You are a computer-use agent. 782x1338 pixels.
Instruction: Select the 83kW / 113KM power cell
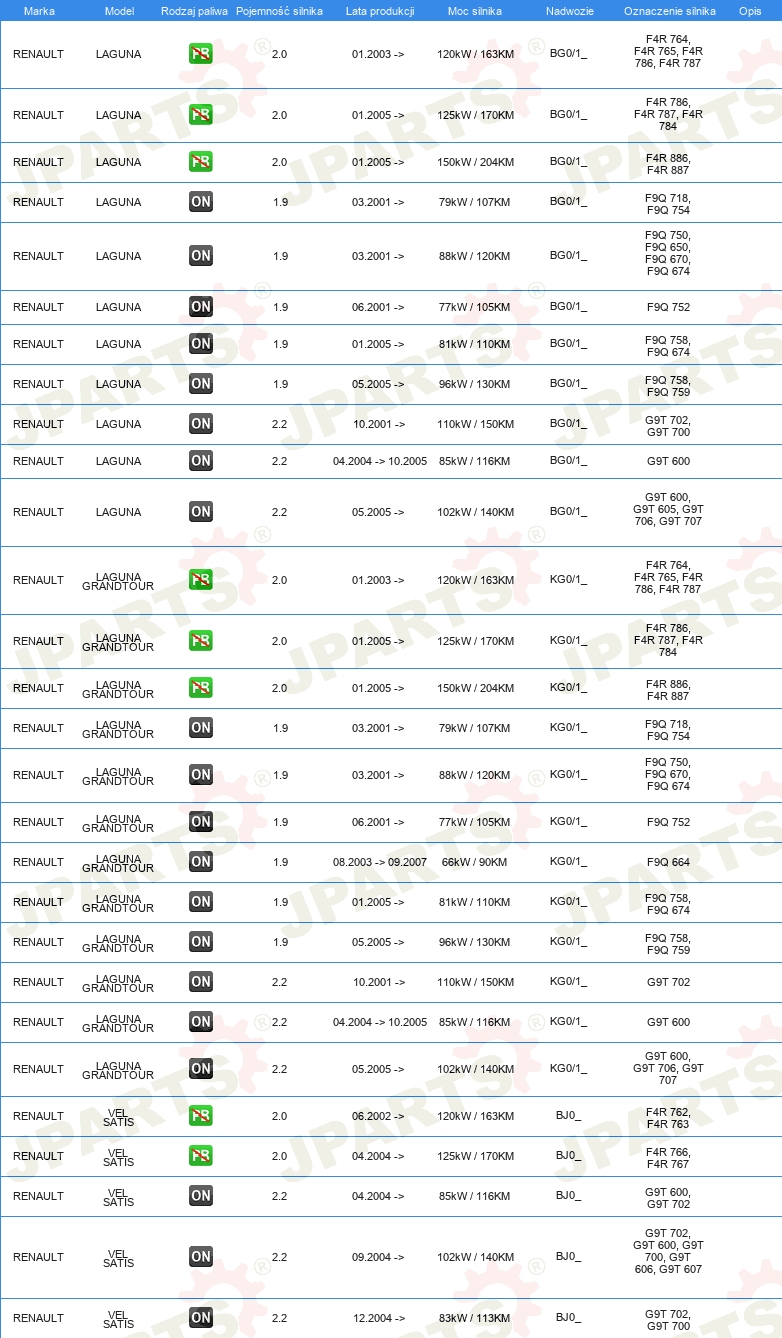click(476, 1318)
